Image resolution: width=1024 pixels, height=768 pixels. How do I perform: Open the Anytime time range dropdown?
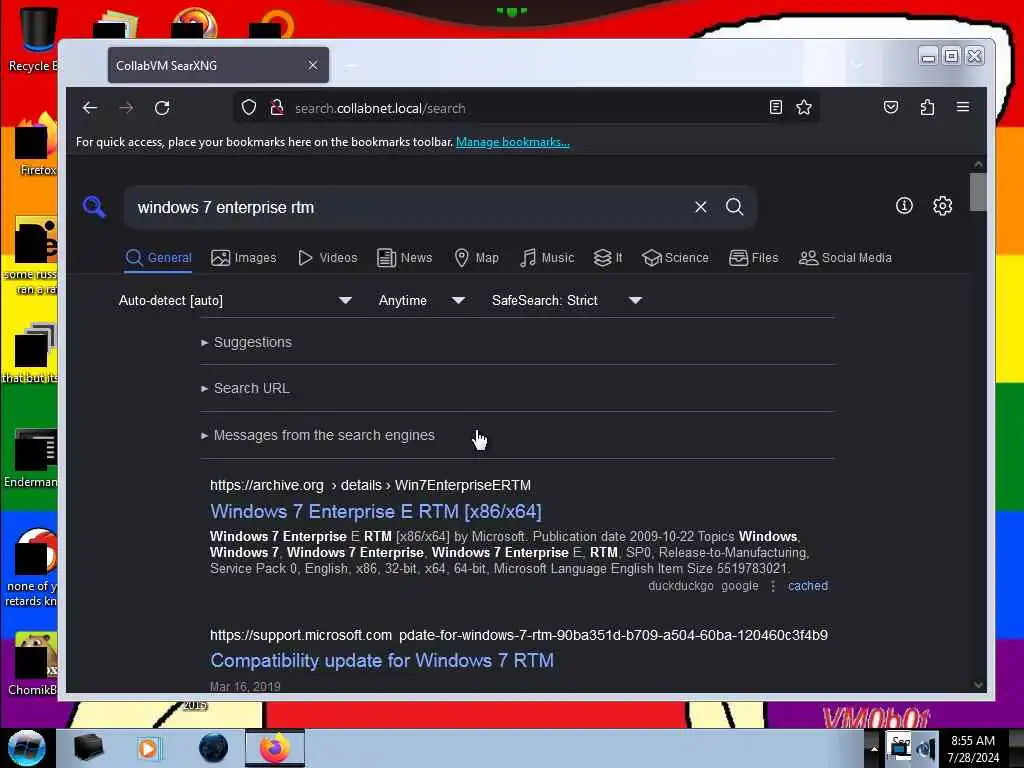click(422, 300)
